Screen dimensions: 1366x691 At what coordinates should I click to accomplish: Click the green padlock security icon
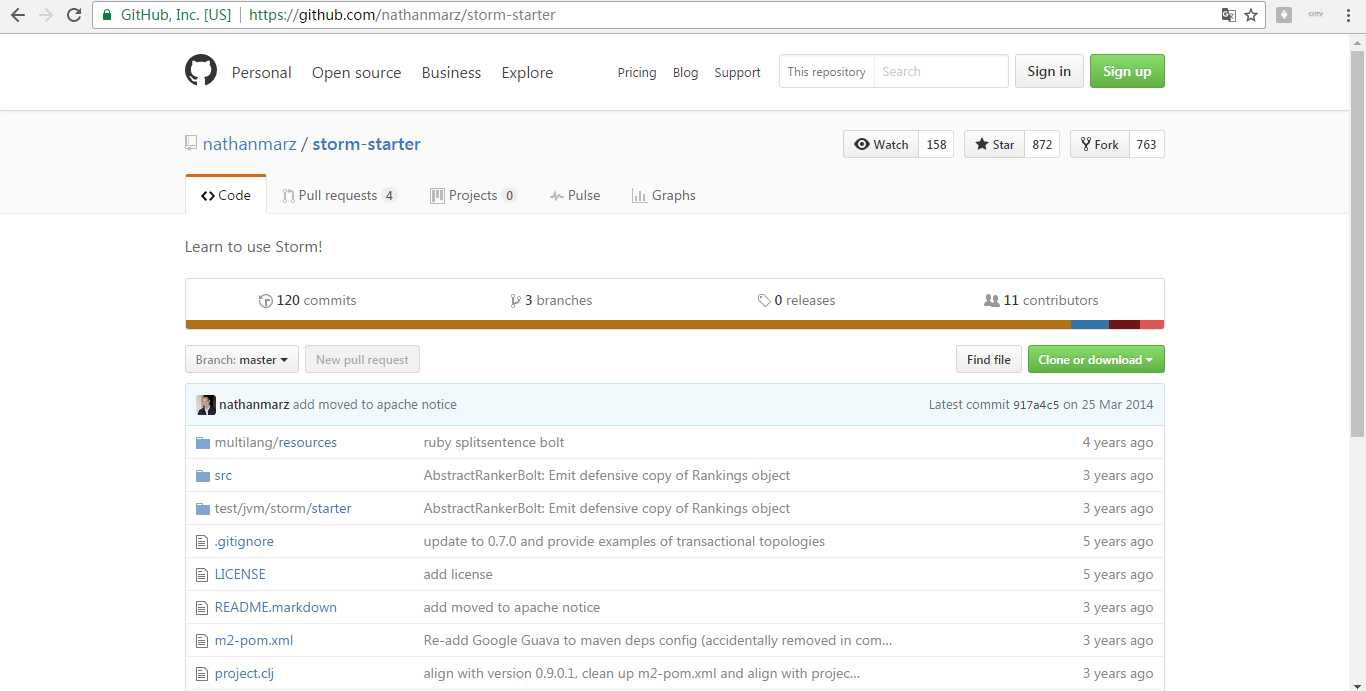click(107, 15)
